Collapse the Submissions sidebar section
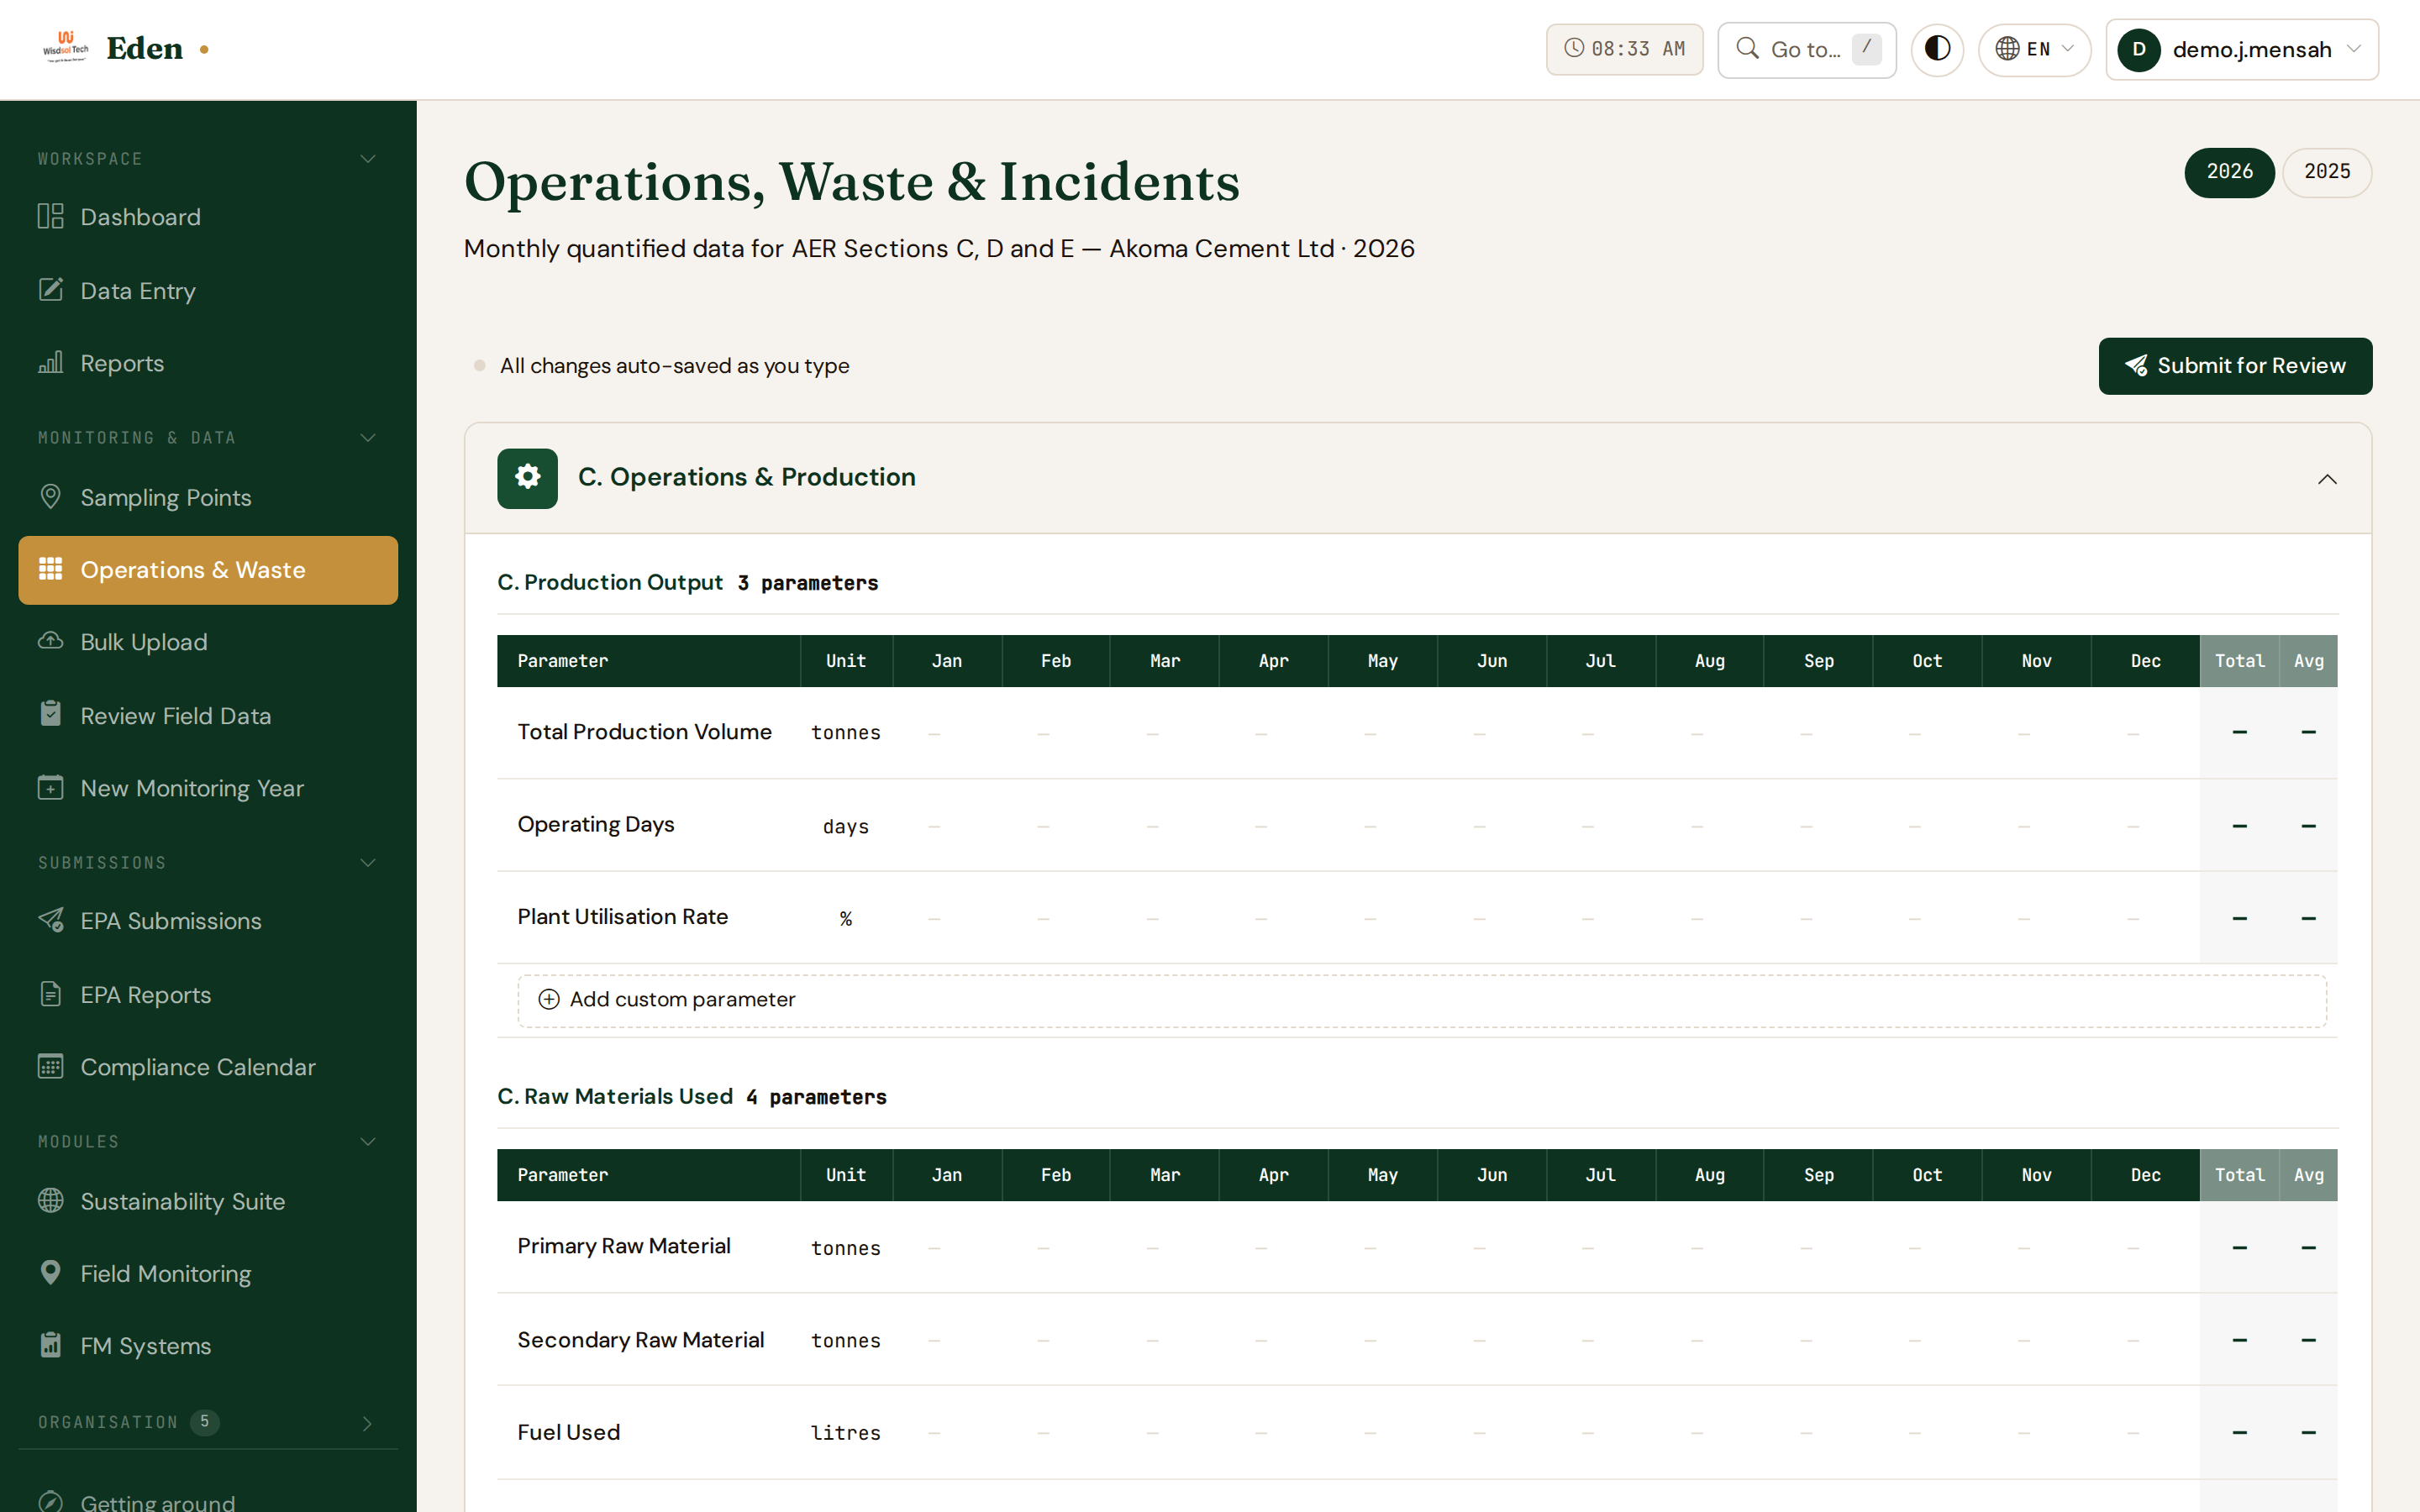Image resolution: width=2420 pixels, height=1512 pixels. click(x=368, y=862)
